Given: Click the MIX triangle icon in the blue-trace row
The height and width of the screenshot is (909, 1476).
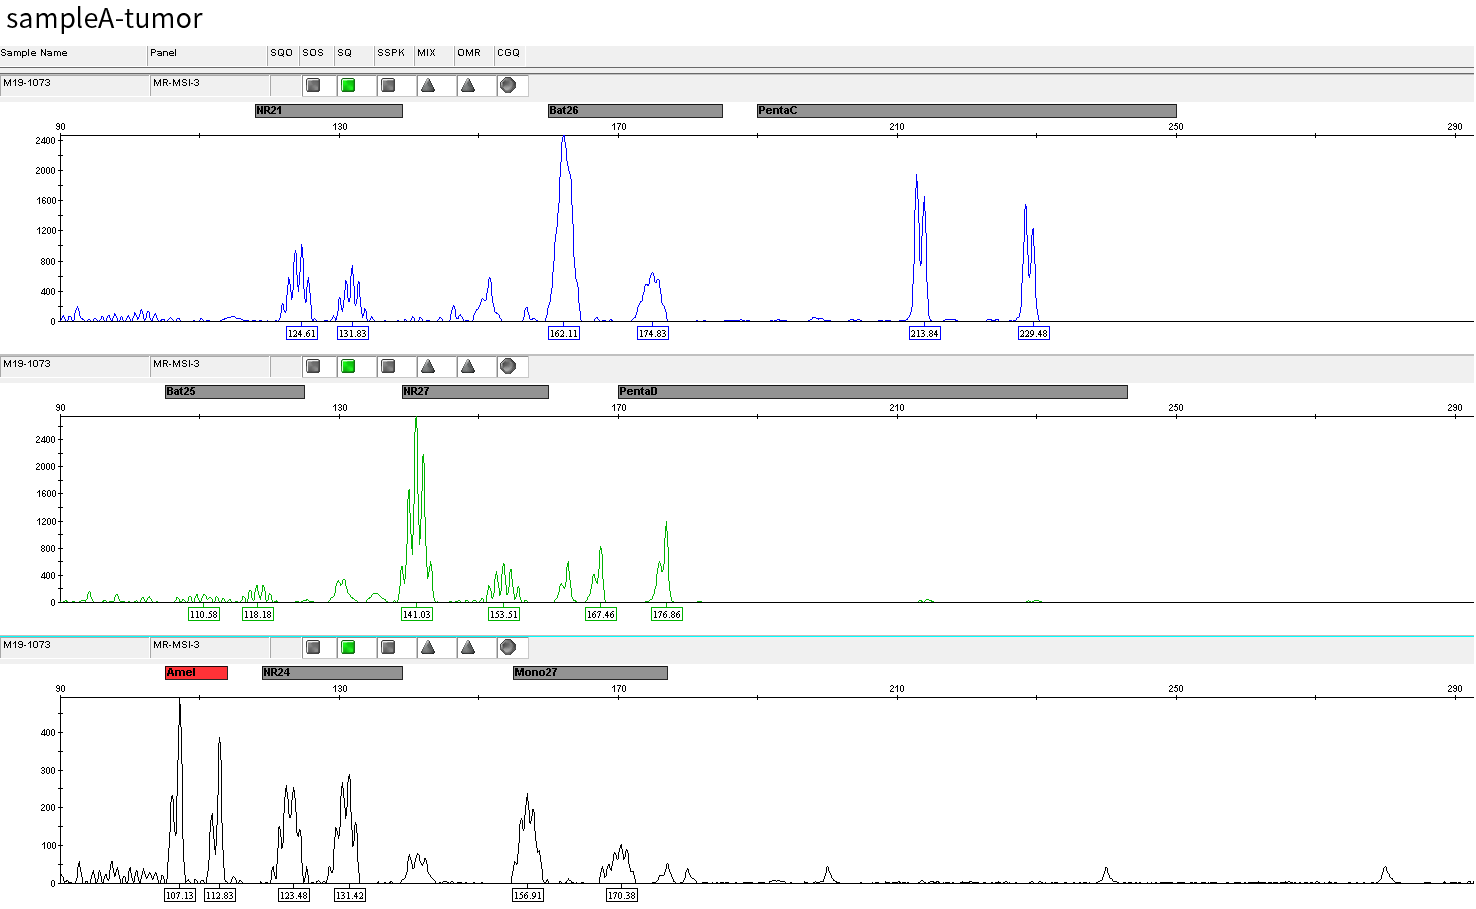Looking at the screenshot, I should tap(428, 86).
